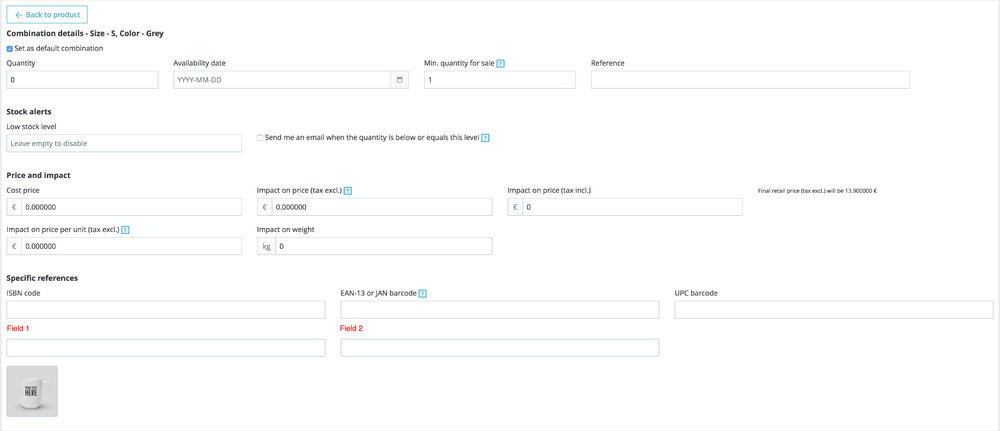Screen dimensions: 1000x431
Task: Click the Reference text field
Action: tap(750, 80)
